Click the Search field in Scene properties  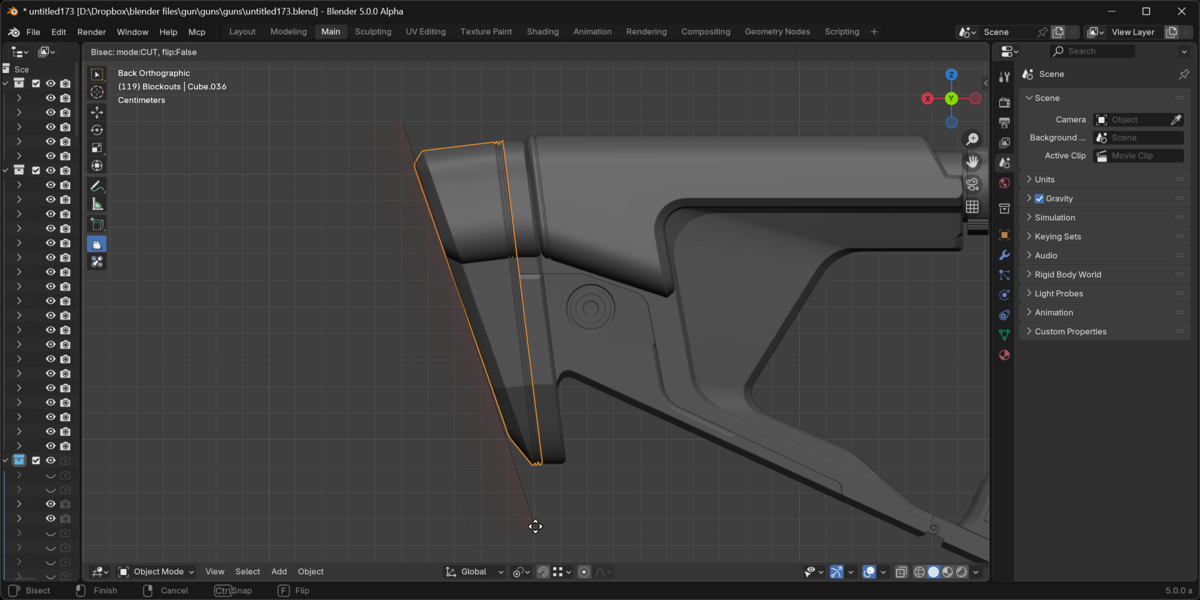(1090, 50)
